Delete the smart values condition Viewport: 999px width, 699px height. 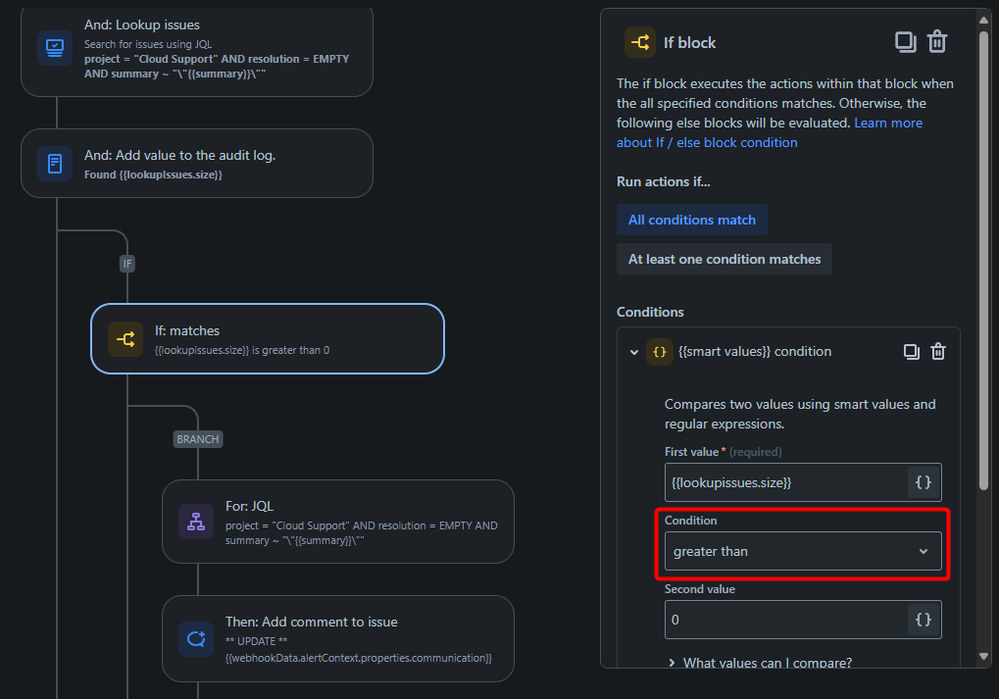[938, 351]
